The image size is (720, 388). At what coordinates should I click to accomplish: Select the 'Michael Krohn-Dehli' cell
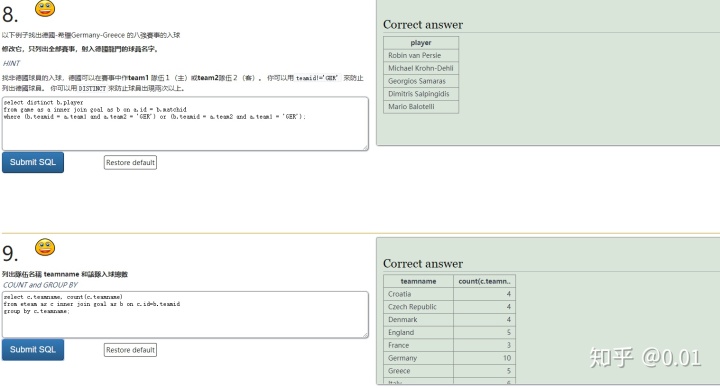coord(421,68)
